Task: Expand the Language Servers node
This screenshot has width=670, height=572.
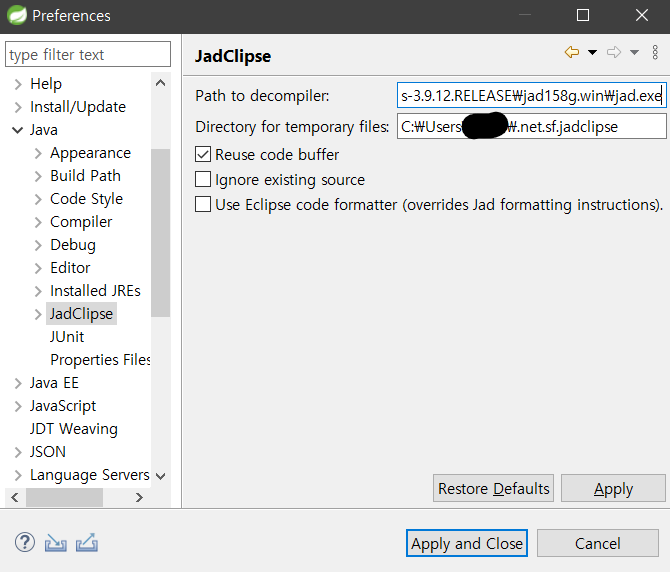Action: point(18,475)
